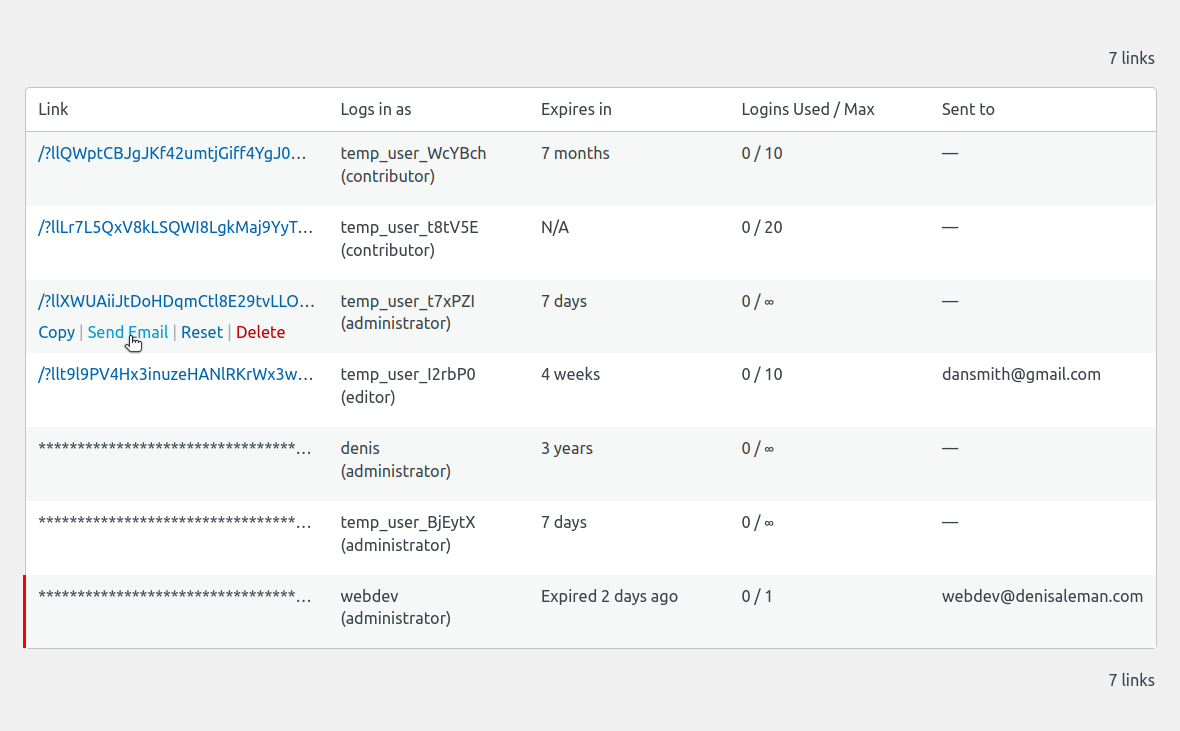Click Send Email row action
Screen dimensions: 1180x731
coord(127,332)
